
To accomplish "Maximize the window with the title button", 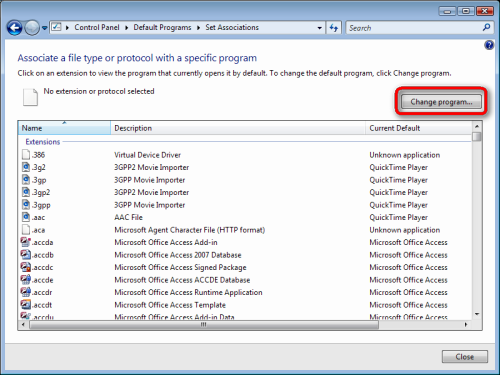I will coord(466,11).
